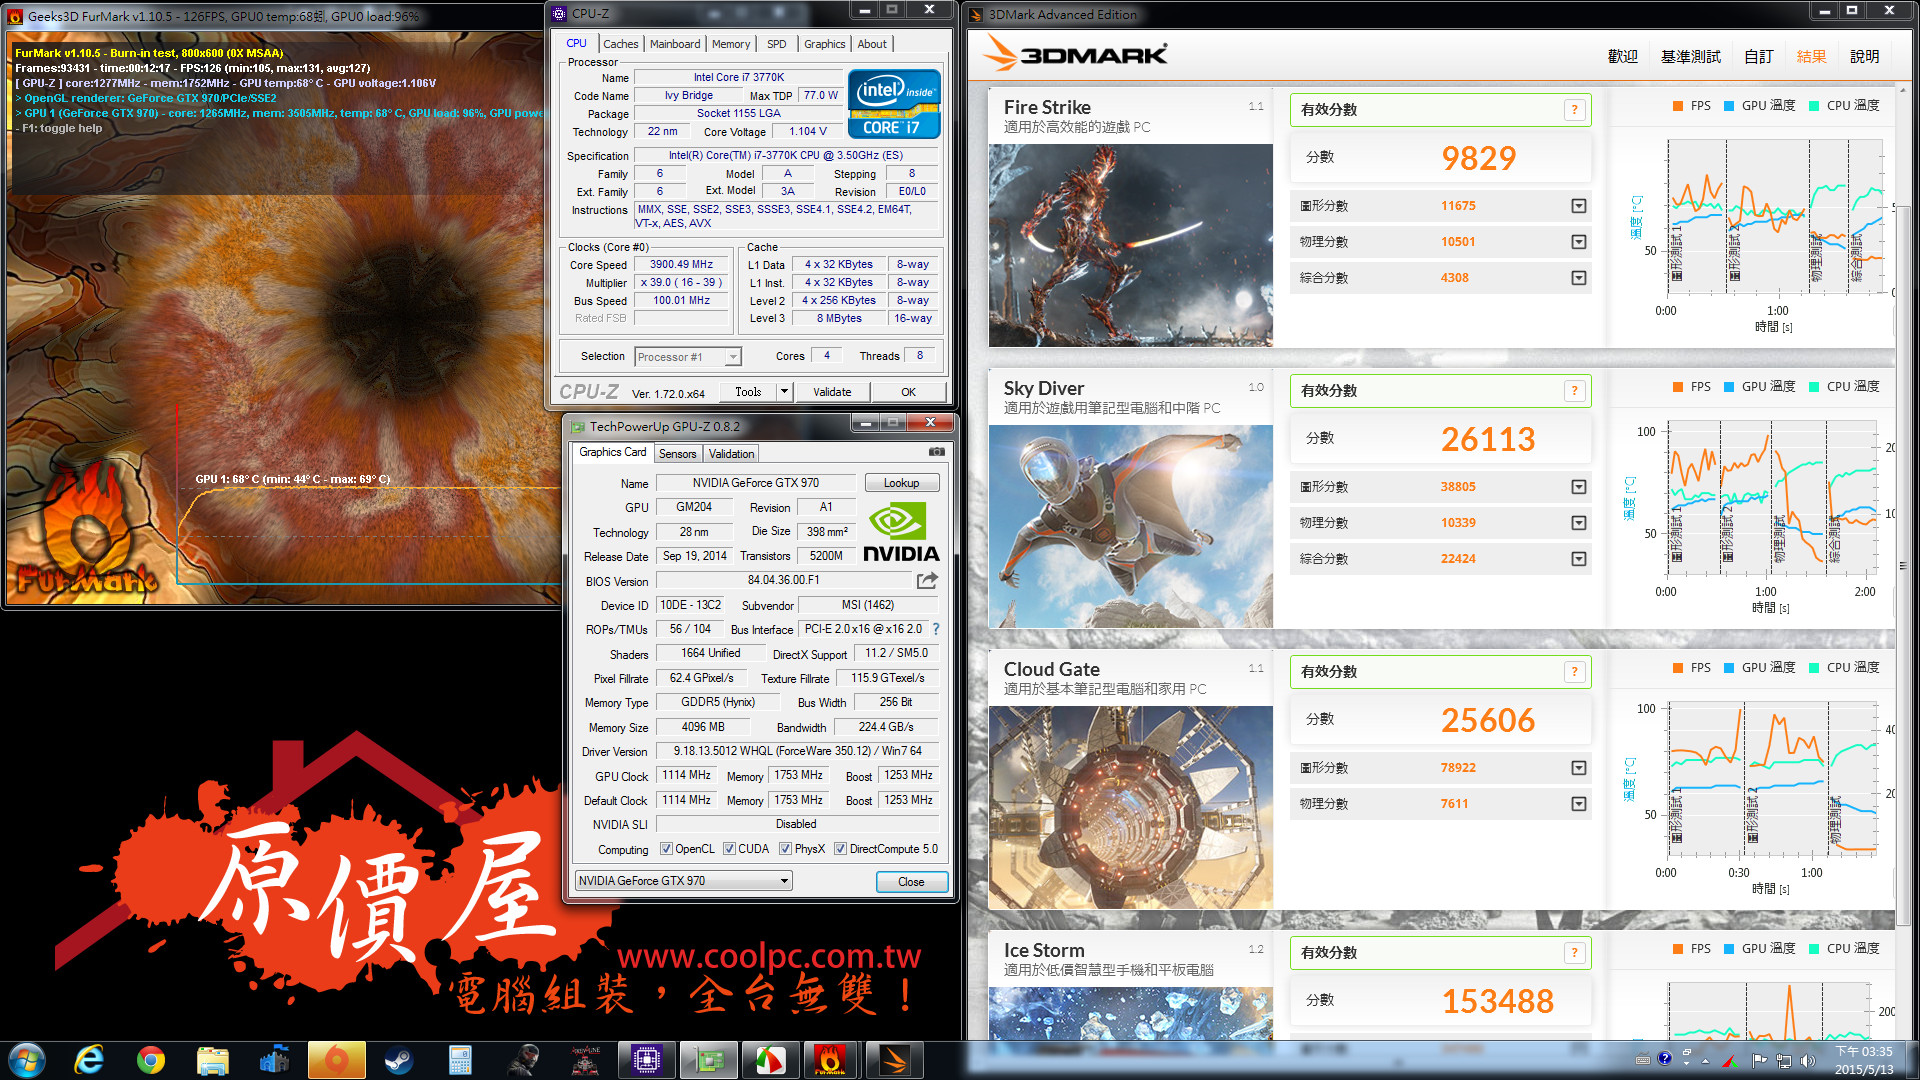Switch to FurMark via its taskbar icon
Viewport: 1920px width, 1080px height.
[831, 1060]
